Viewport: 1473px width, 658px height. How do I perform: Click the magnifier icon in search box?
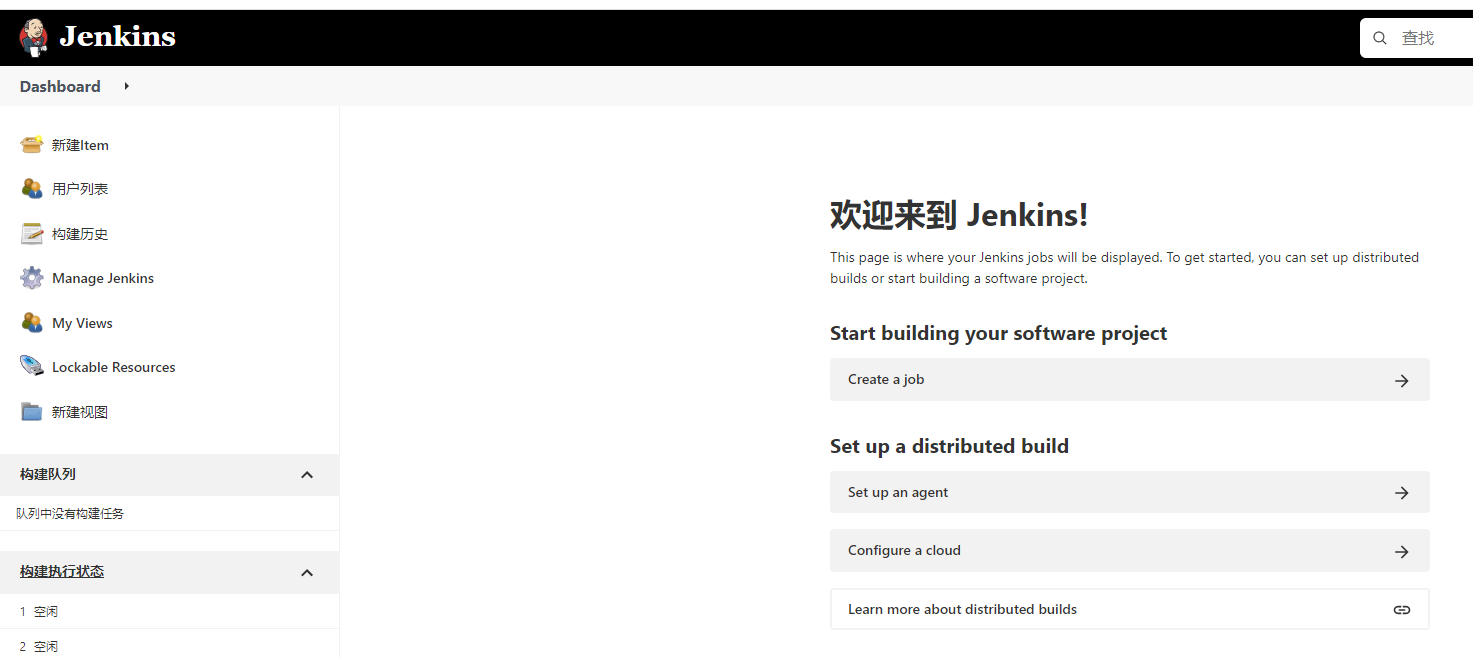(x=1380, y=38)
